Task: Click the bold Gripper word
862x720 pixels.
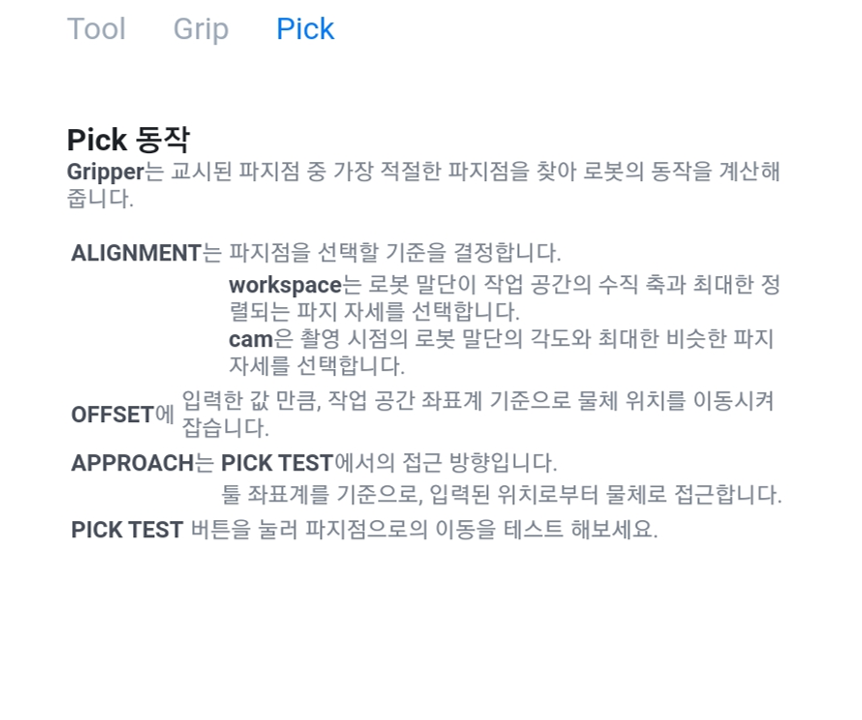Action: click(105, 172)
